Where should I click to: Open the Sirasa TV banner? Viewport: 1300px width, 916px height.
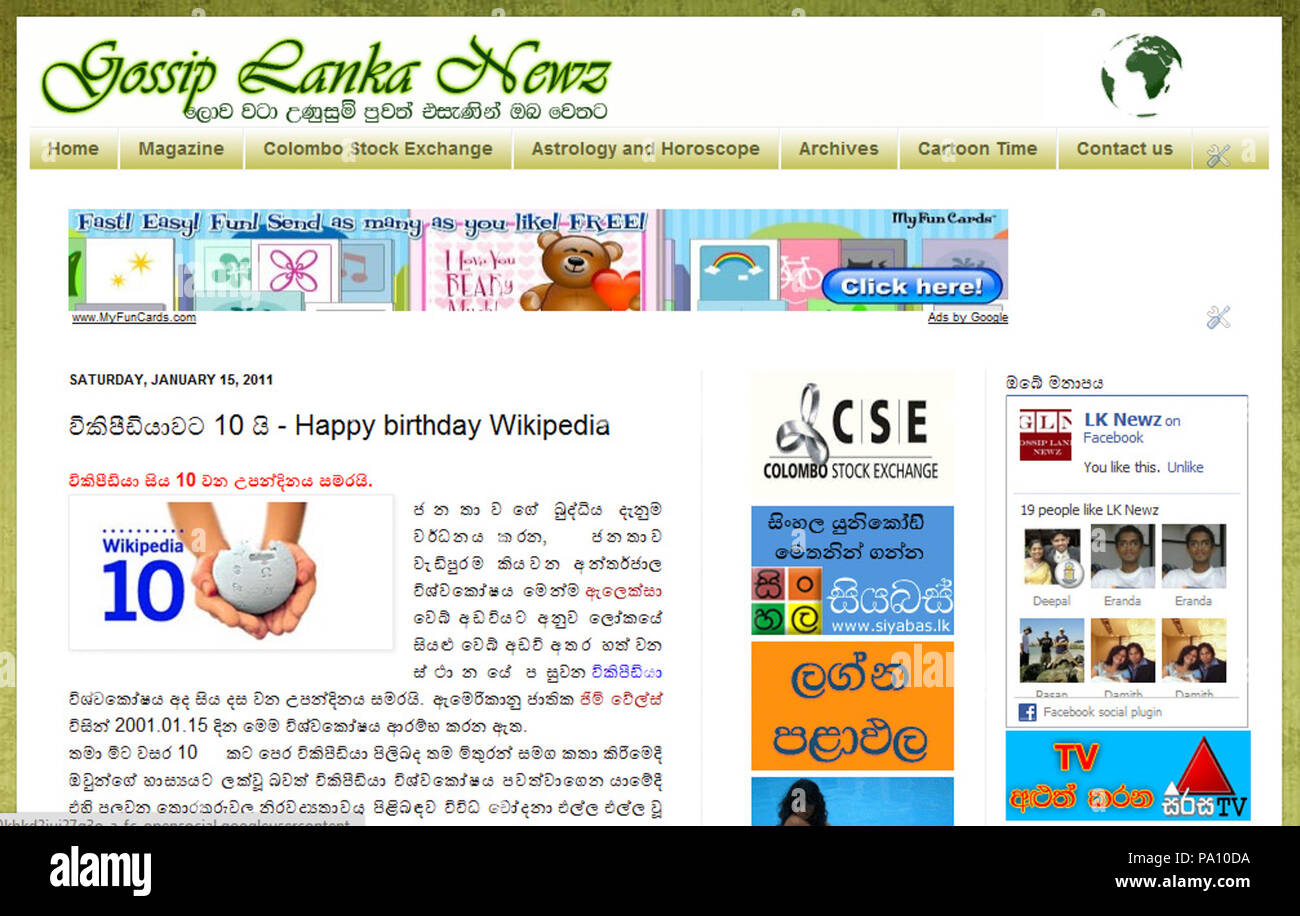[x=1127, y=776]
